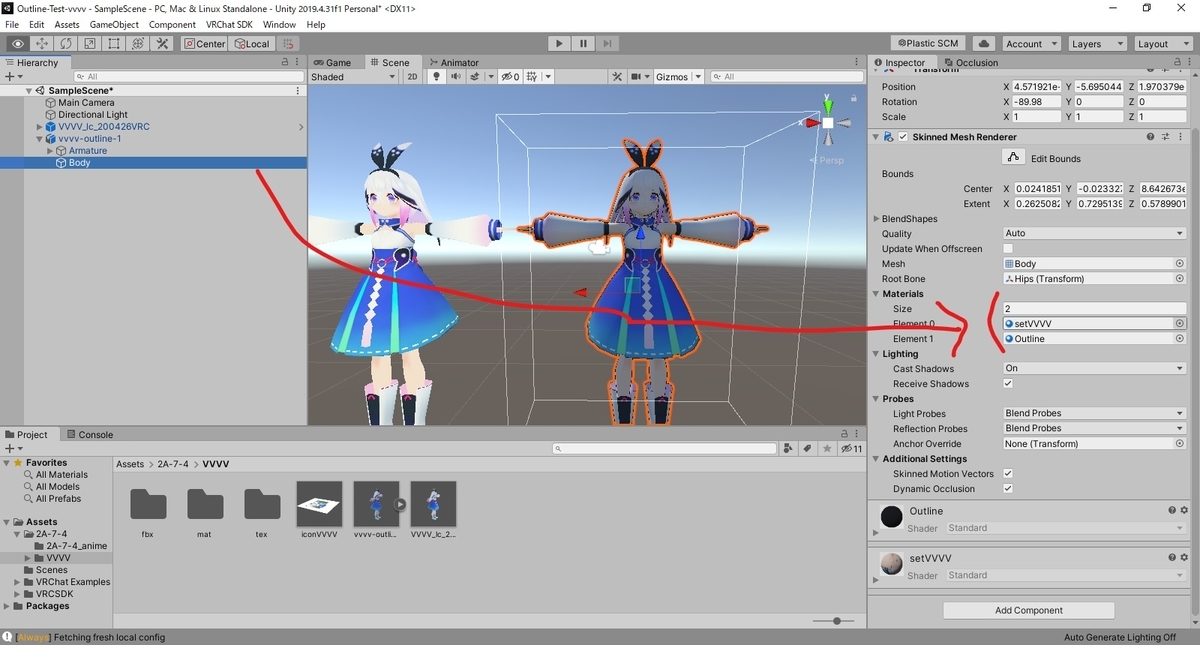Open the Reflection Probes dropdown
The image size is (1200, 645).
[1094, 429]
